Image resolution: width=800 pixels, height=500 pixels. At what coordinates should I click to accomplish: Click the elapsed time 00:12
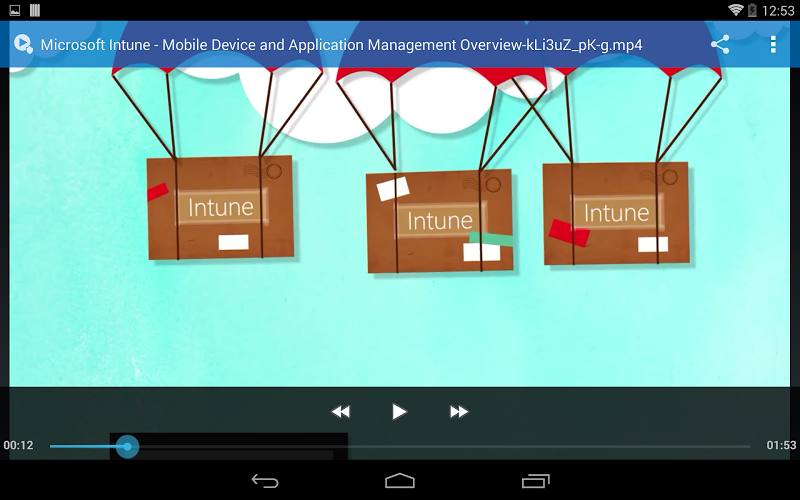(18, 445)
